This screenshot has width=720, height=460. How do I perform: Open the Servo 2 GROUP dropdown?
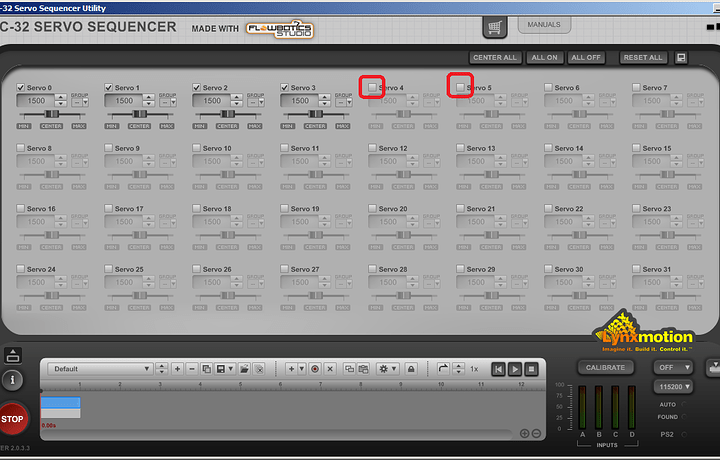click(256, 102)
